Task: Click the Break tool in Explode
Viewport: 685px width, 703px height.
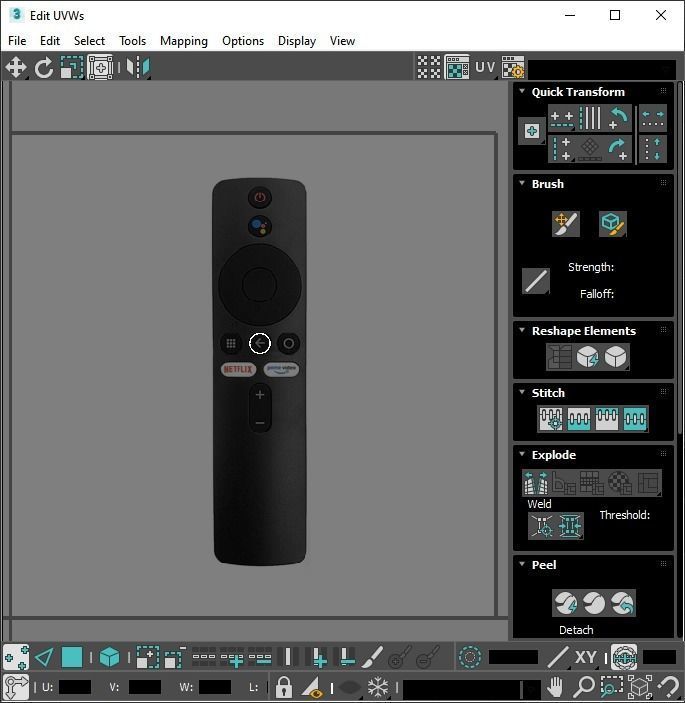Action: [x=536, y=483]
